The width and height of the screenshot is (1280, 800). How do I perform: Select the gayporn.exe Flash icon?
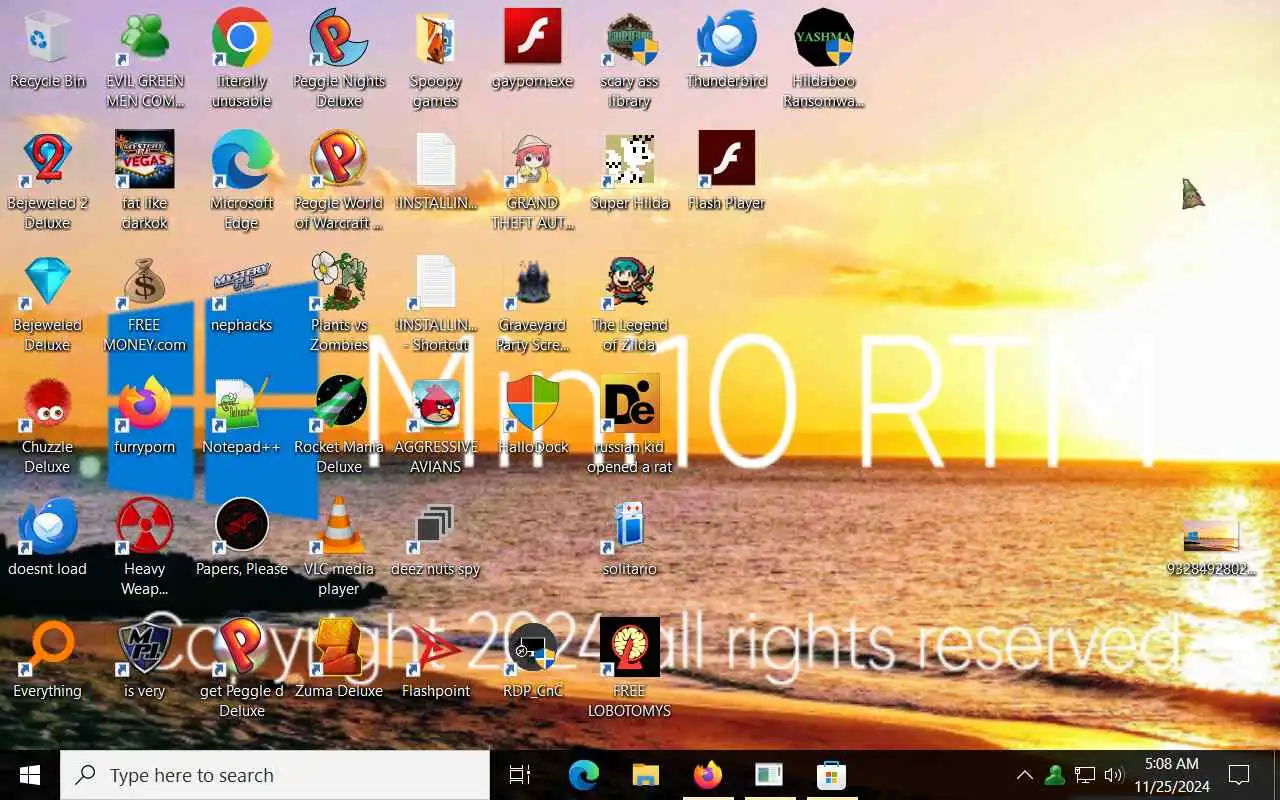tap(533, 38)
